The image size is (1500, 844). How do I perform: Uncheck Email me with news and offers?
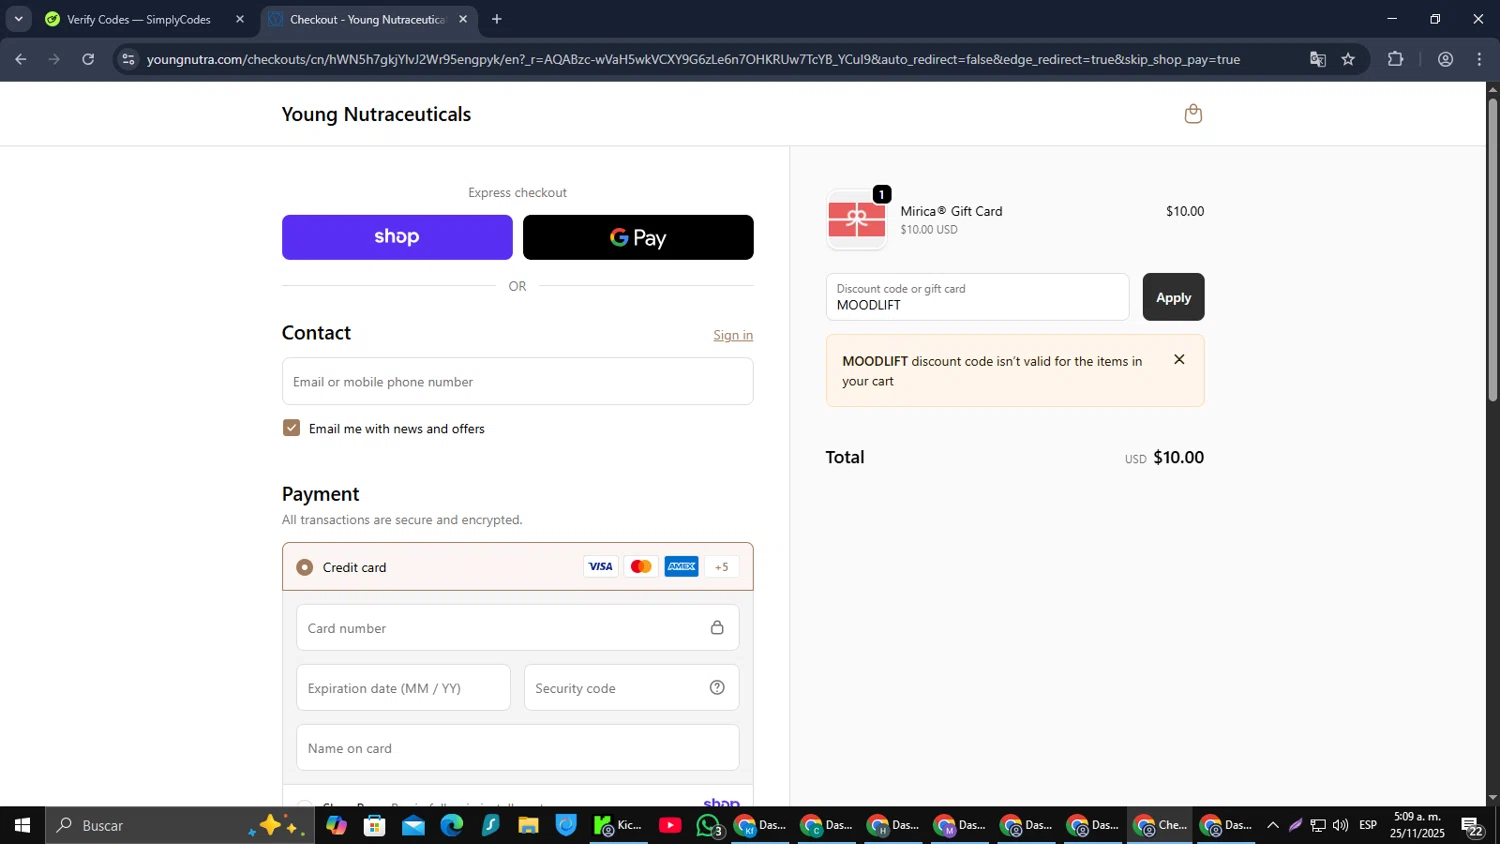tap(291, 428)
